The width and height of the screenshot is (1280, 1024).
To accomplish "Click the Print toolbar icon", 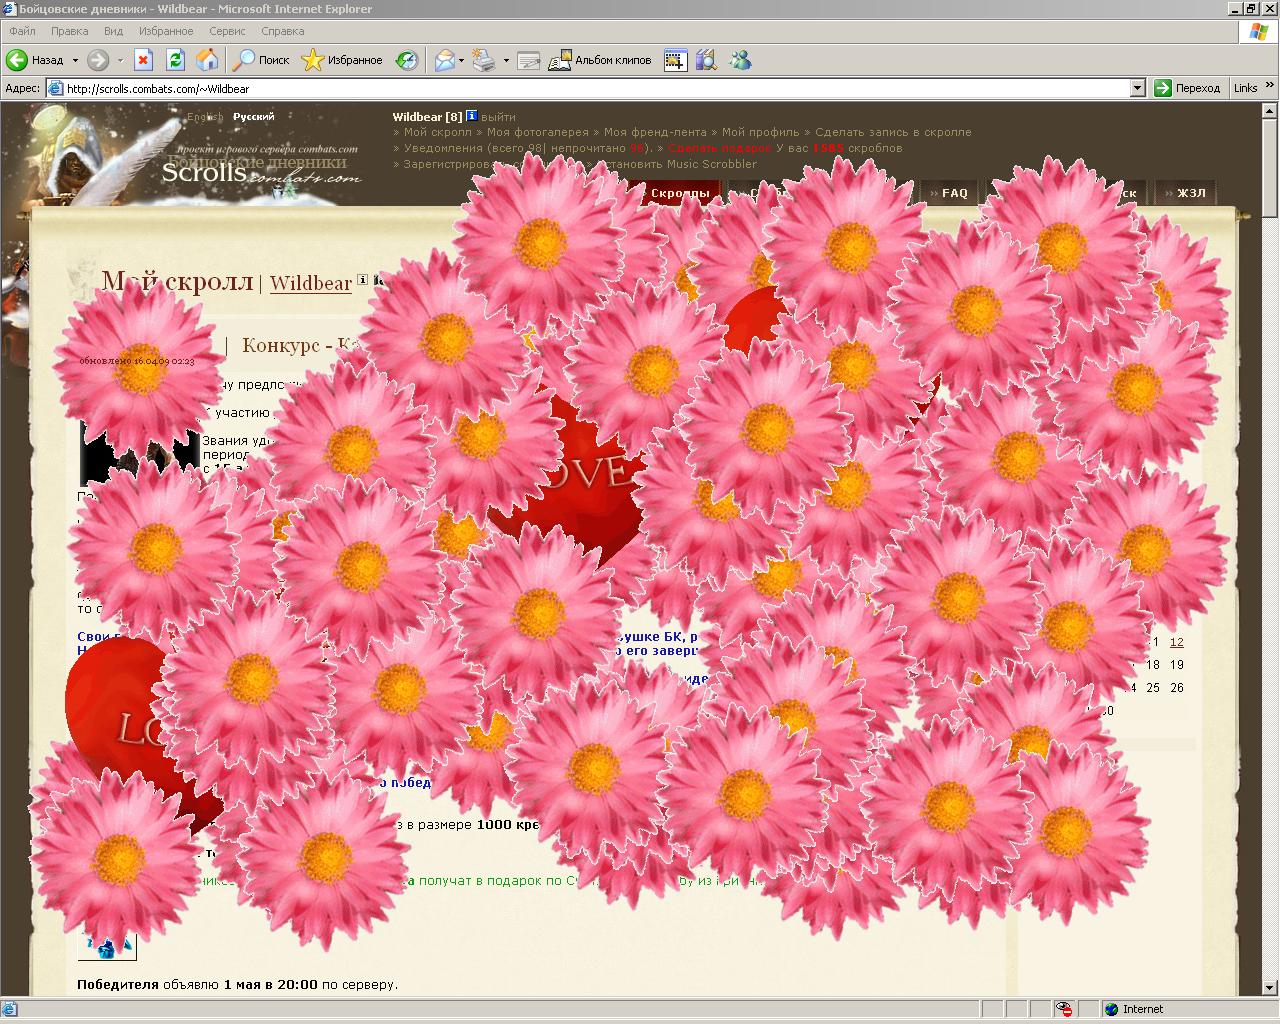I will (484, 60).
